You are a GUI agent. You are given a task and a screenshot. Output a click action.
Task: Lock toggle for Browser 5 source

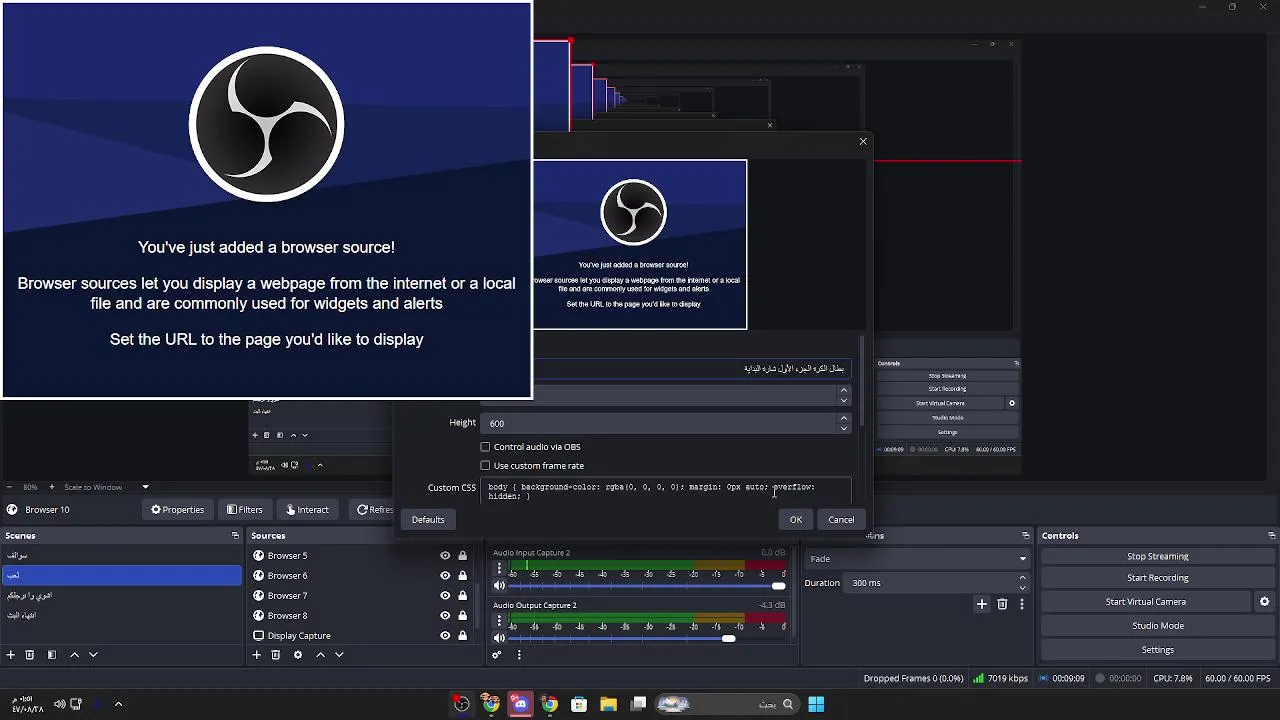pyautogui.click(x=462, y=556)
